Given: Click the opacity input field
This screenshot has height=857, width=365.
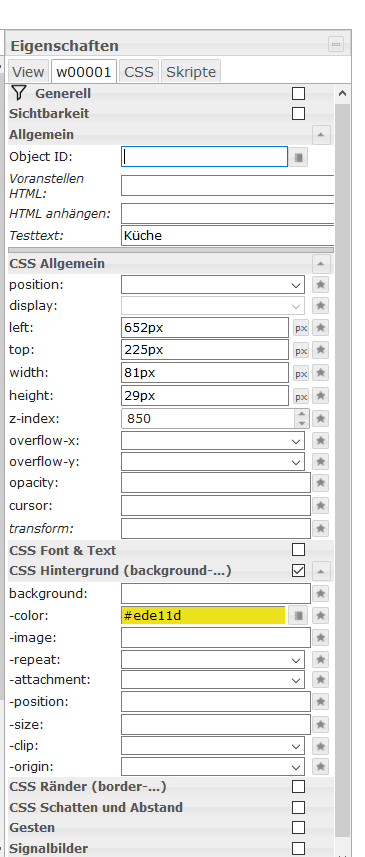Looking at the screenshot, I should click(216, 483).
